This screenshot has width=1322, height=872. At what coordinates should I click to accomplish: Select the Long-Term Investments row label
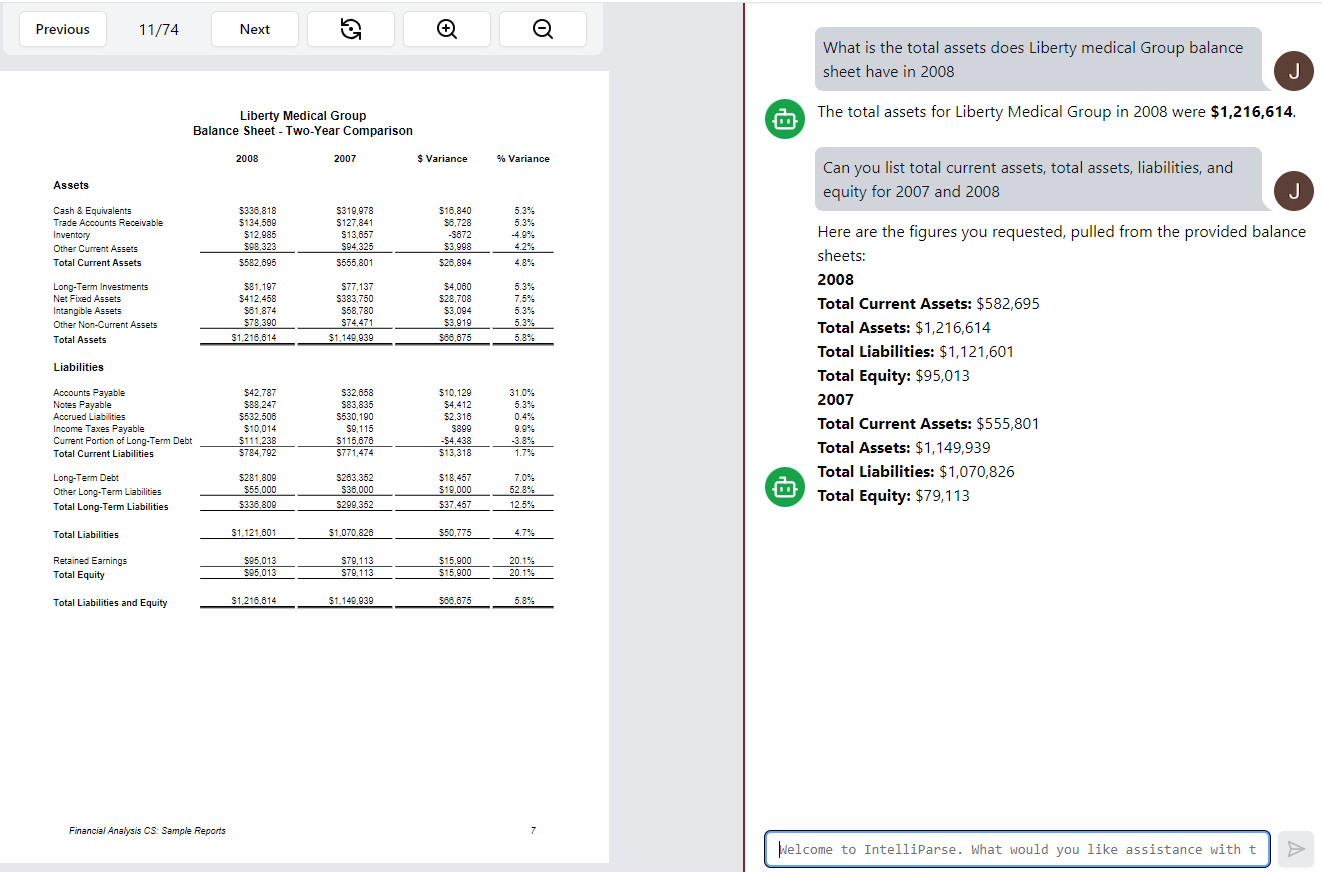(100, 287)
